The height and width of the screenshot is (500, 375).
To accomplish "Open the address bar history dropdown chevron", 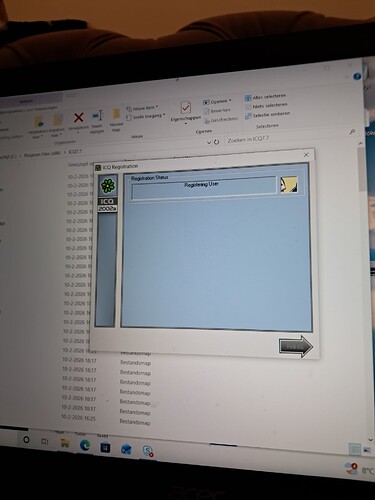I will coord(209,143).
